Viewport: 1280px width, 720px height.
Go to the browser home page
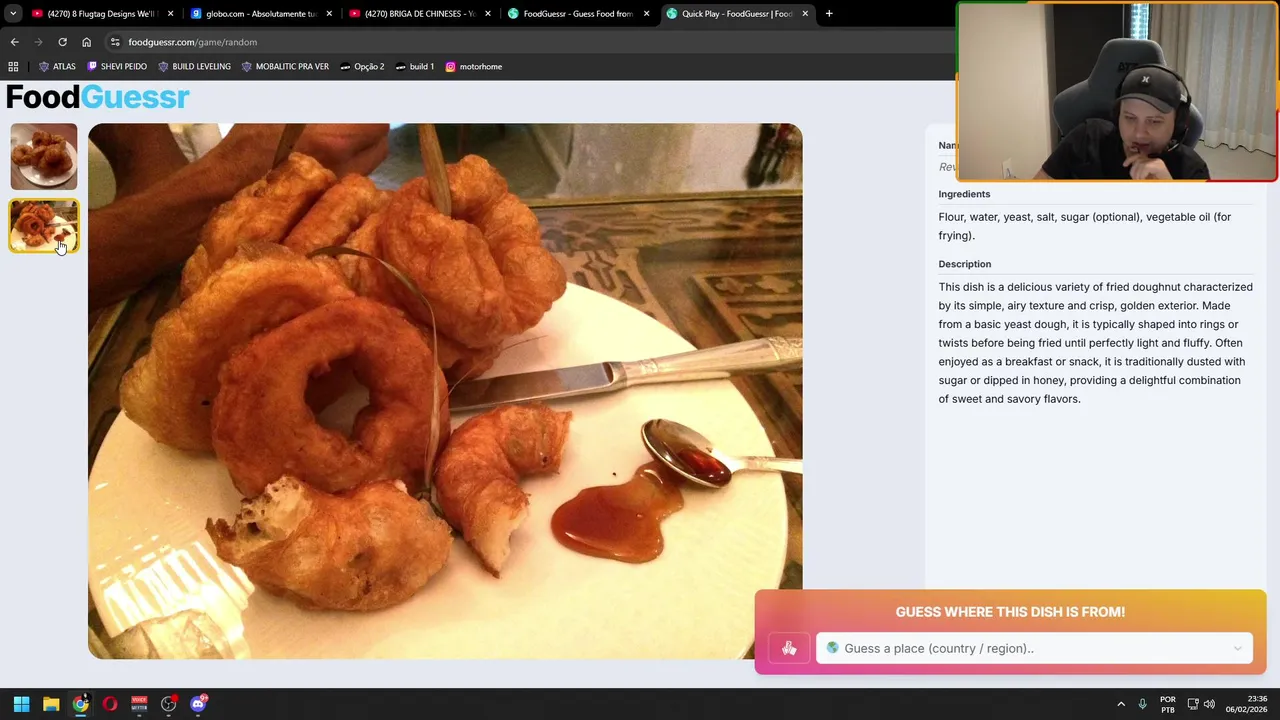click(x=86, y=42)
